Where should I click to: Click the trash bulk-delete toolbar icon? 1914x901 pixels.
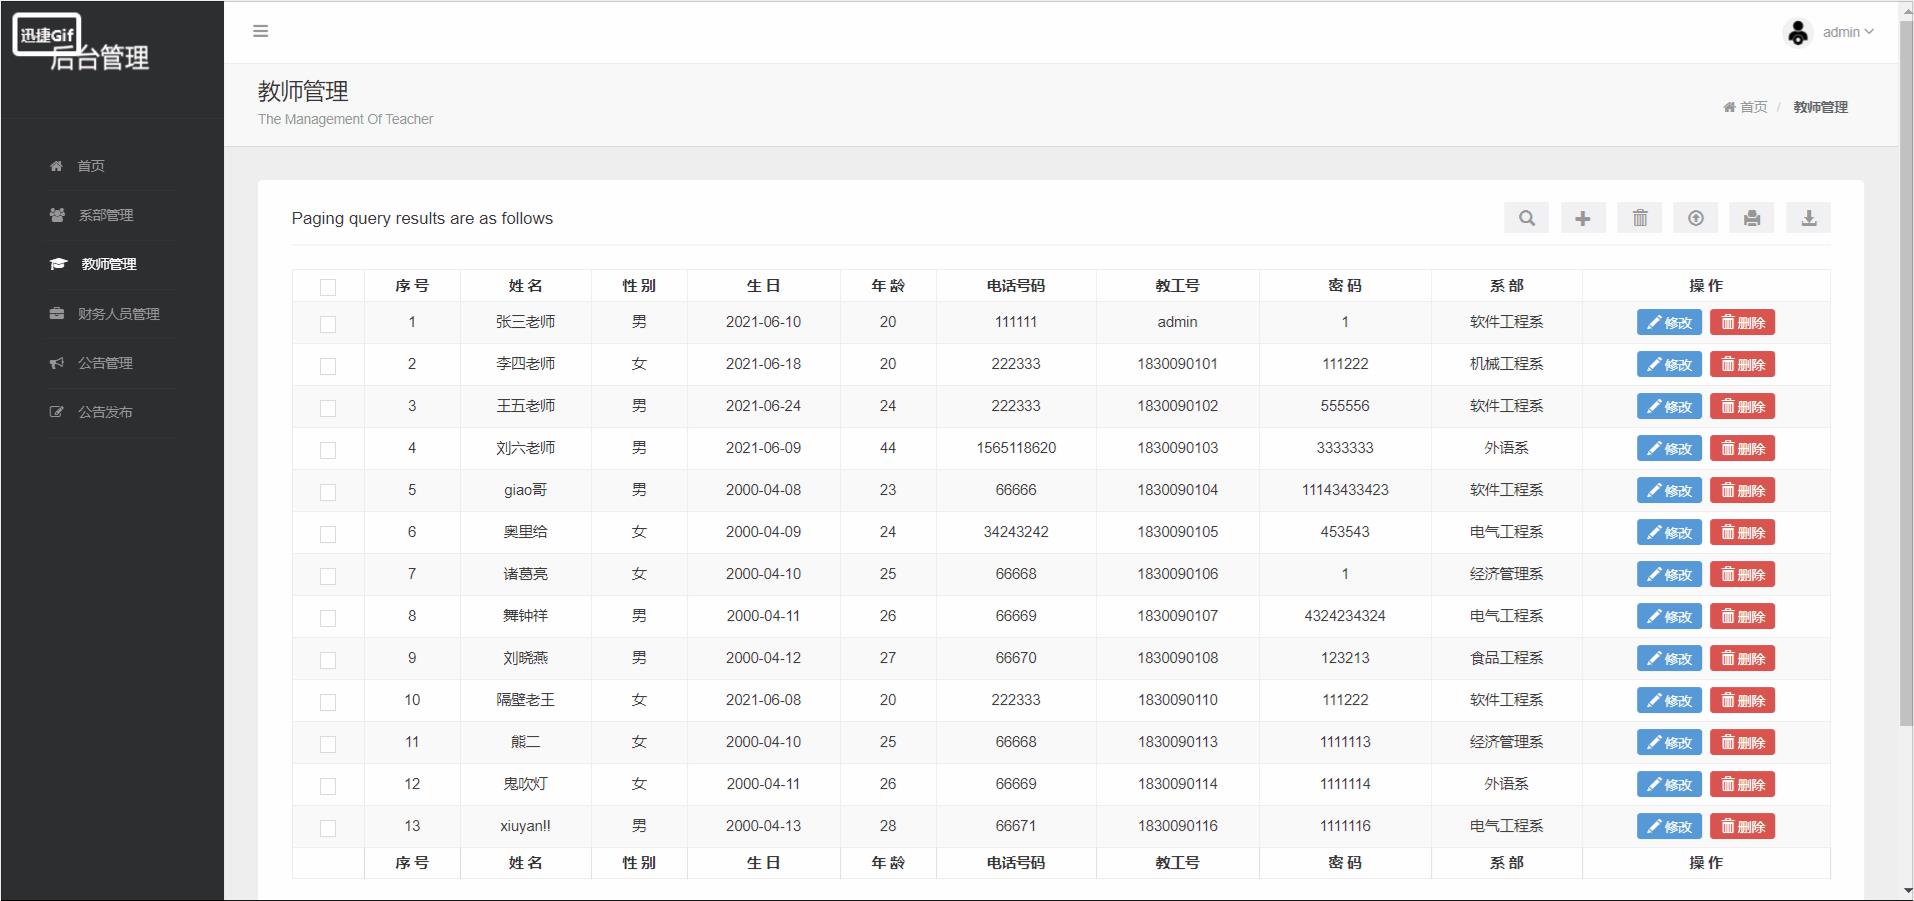click(x=1640, y=218)
